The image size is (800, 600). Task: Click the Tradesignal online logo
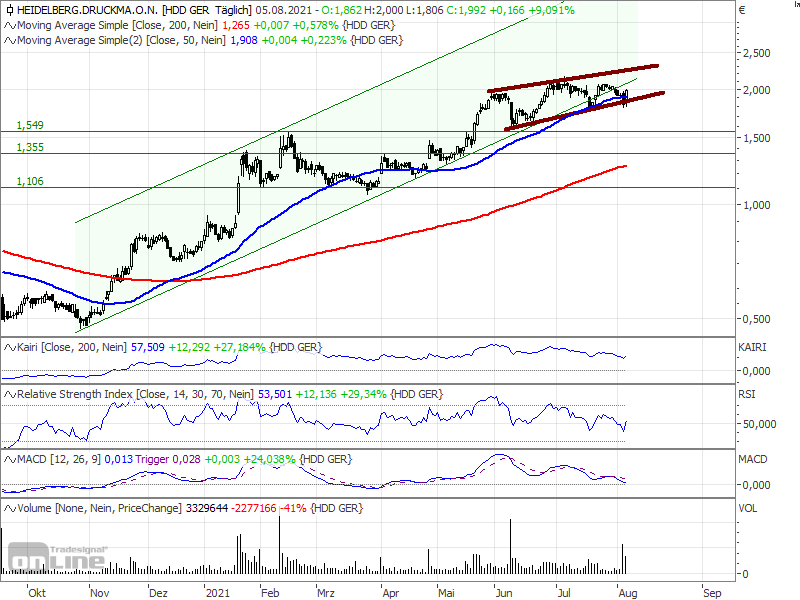click(76, 559)
